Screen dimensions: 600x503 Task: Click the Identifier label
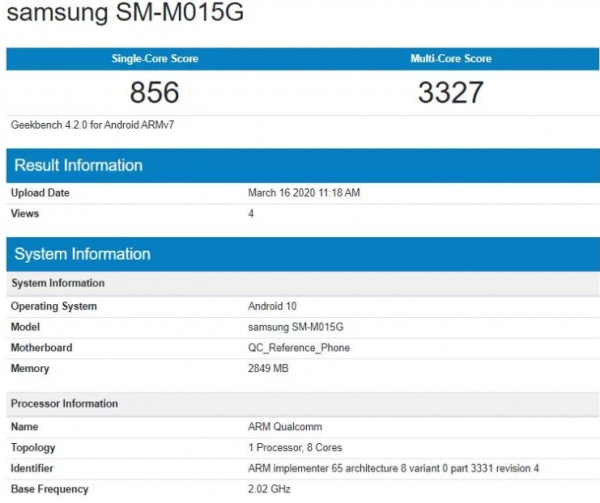[x=32, y=469]
